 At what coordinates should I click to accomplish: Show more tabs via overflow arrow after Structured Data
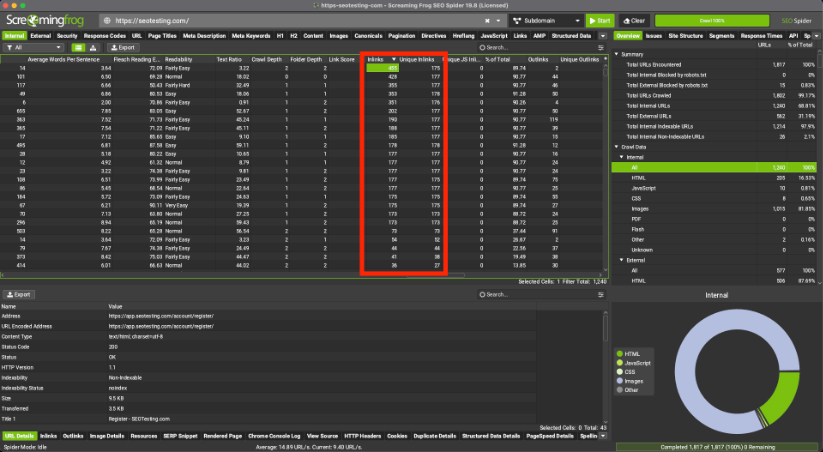coord(601,35)
